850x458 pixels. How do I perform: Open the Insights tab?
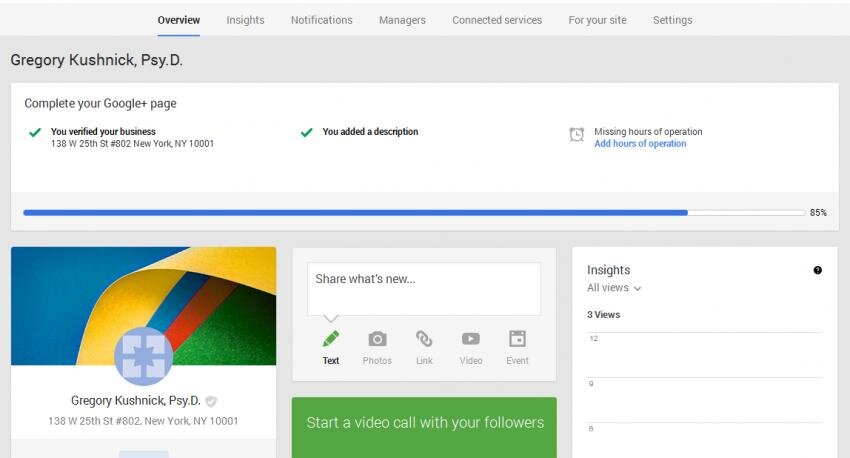[246, 20]
